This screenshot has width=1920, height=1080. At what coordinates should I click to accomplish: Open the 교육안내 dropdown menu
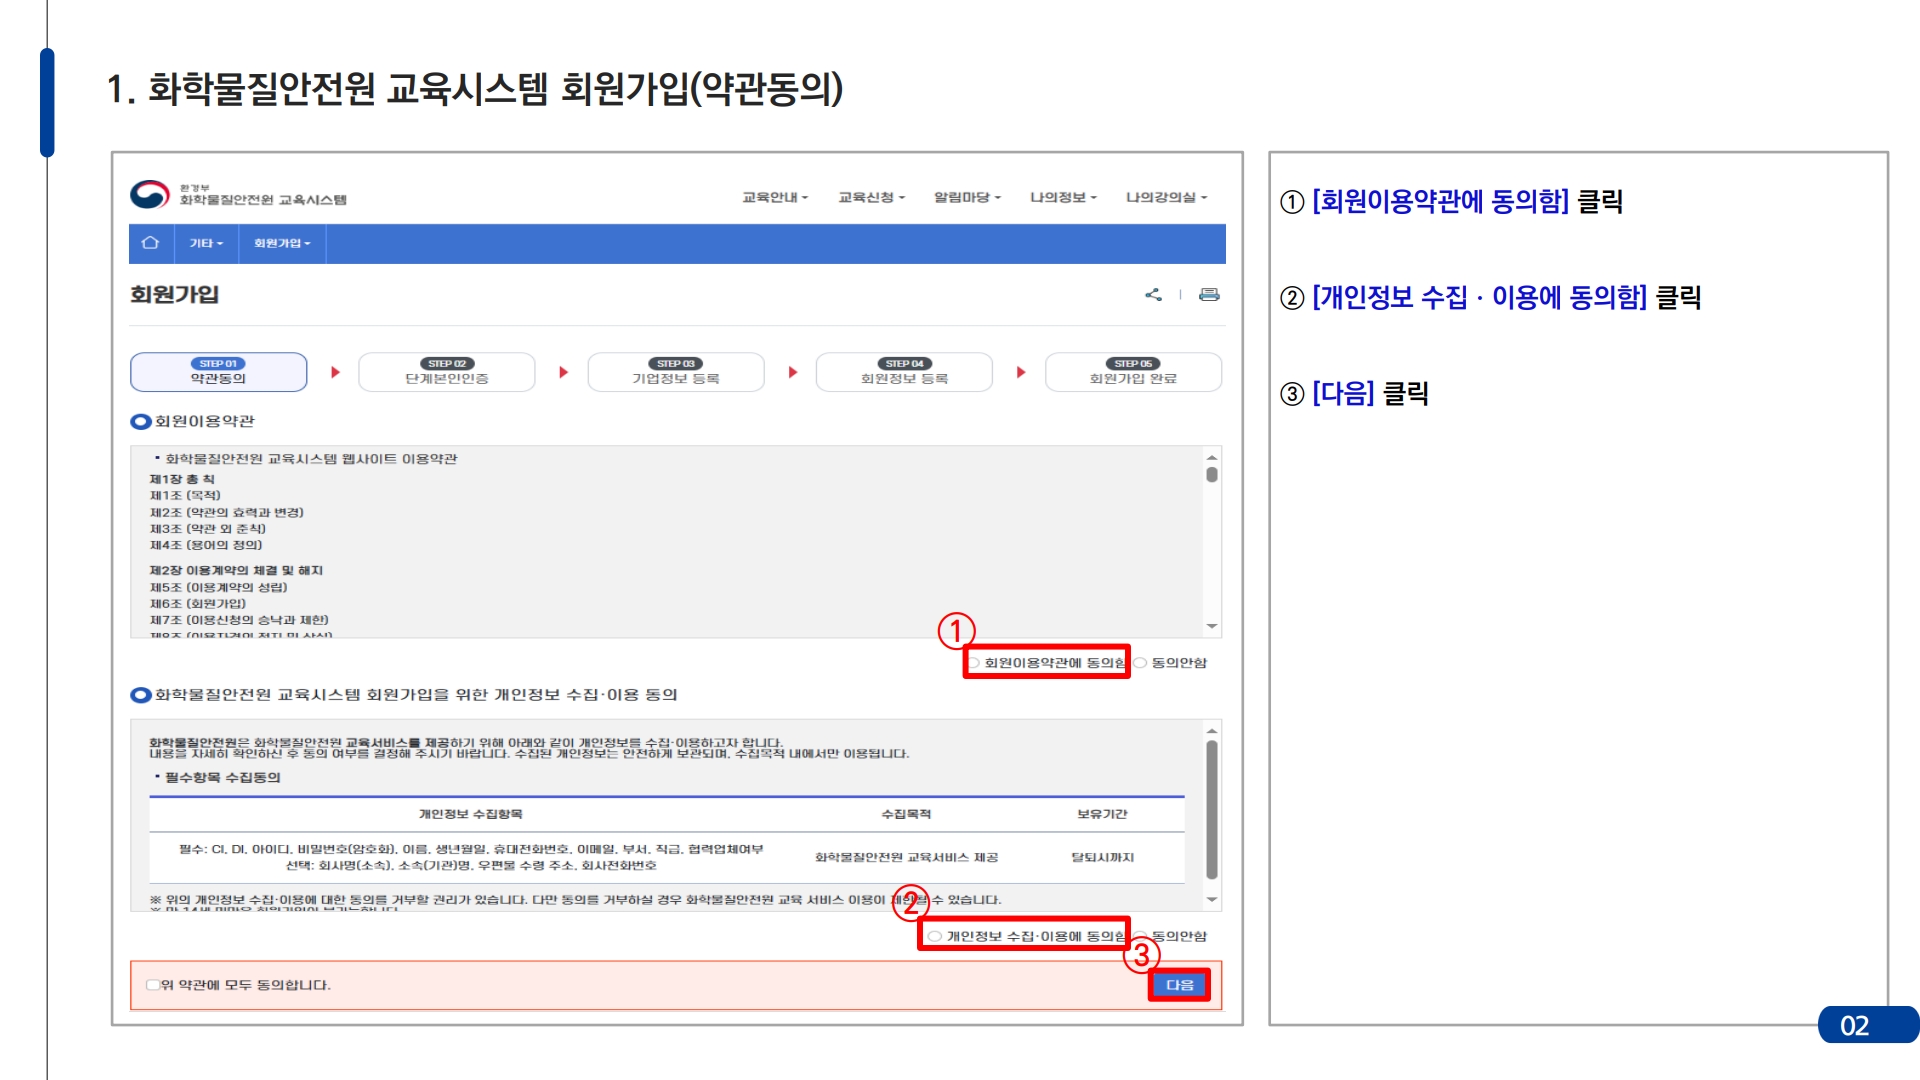[x=775, y=197]
